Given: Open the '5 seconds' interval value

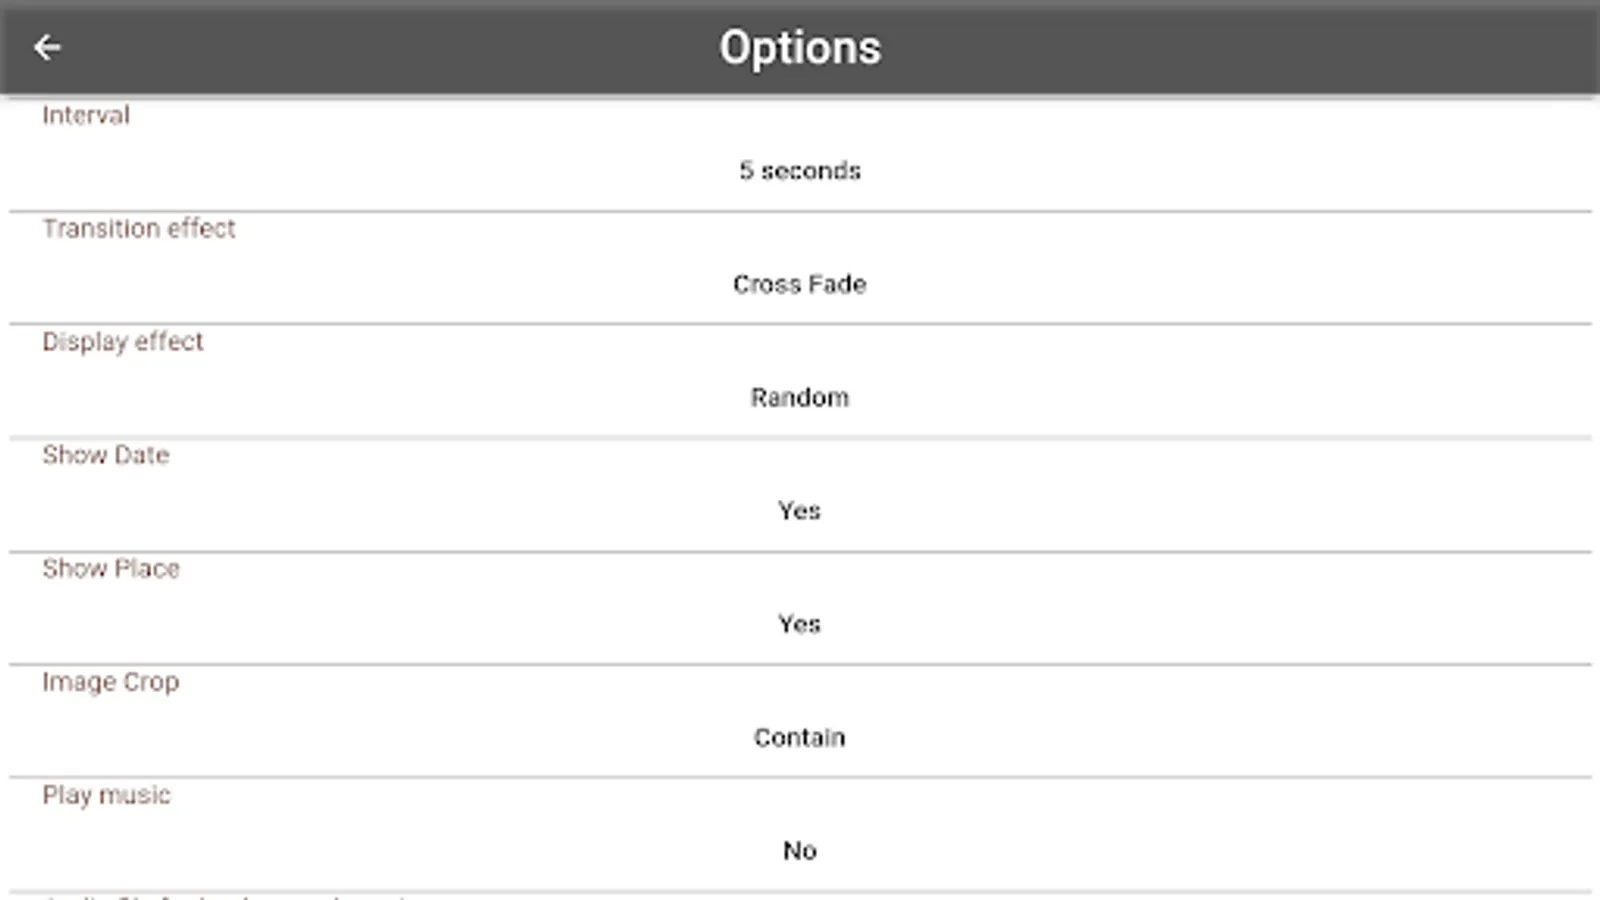Looking at the screenshot, I should 800,171.
